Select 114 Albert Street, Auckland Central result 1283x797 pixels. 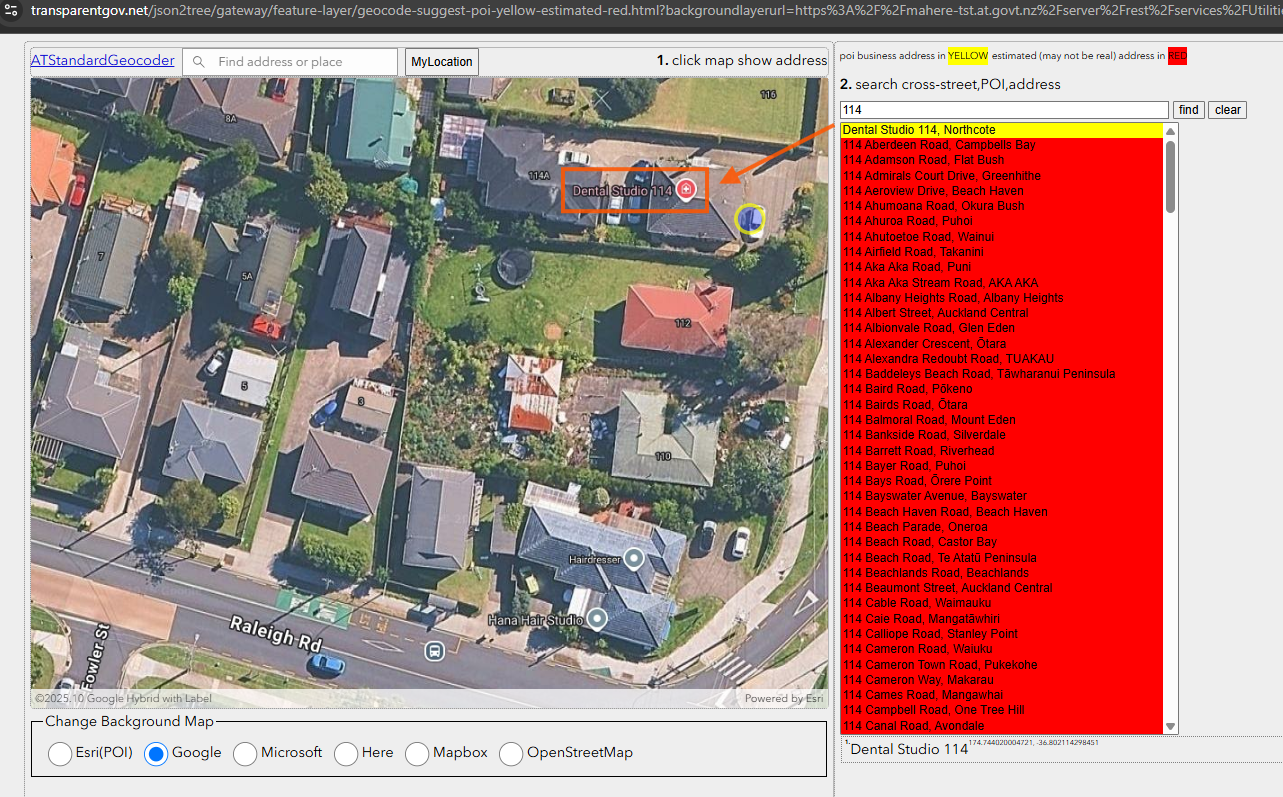pos(935,313)
